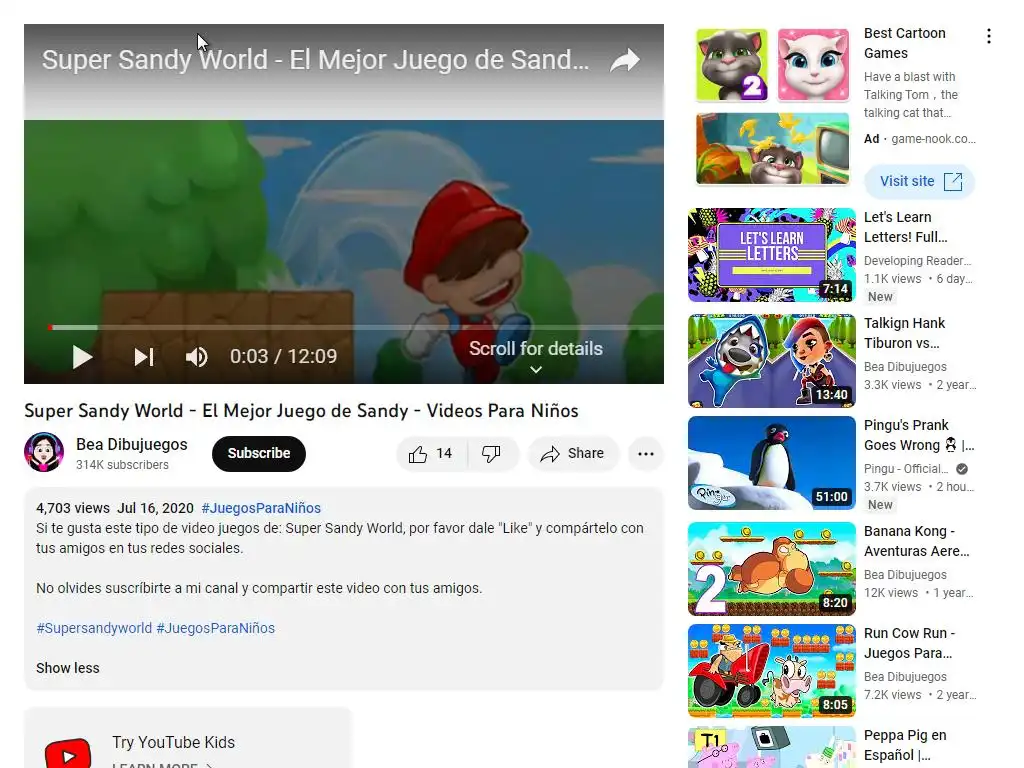Screen dimensions: 1024x768
Task: Click the game-nook.co ad domain
Action: [933, 139]
